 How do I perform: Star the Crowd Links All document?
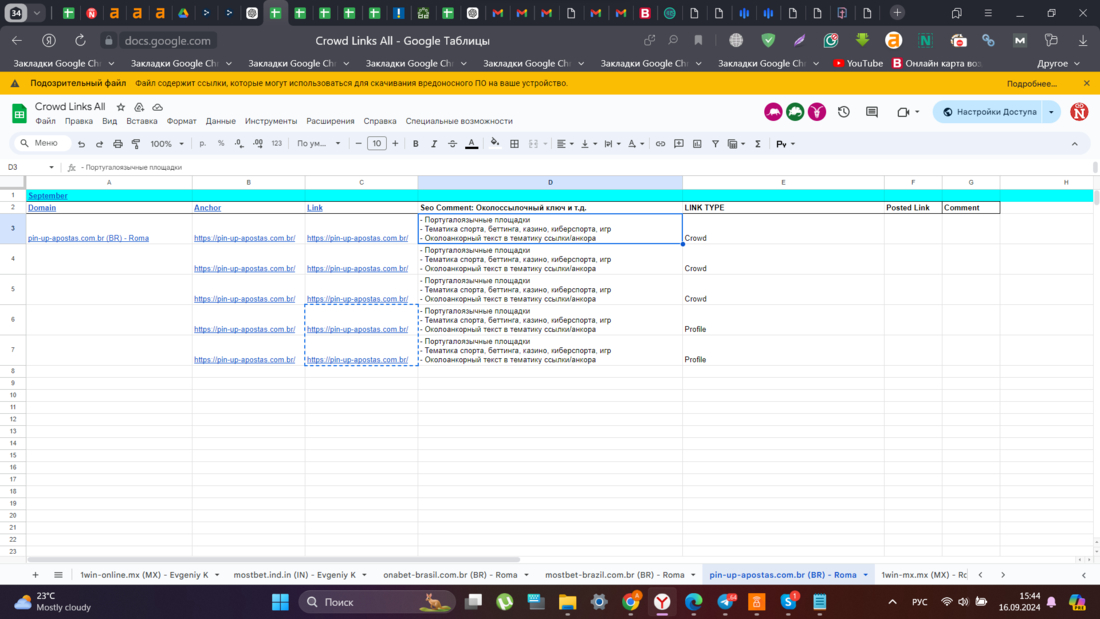pos(121,107)
